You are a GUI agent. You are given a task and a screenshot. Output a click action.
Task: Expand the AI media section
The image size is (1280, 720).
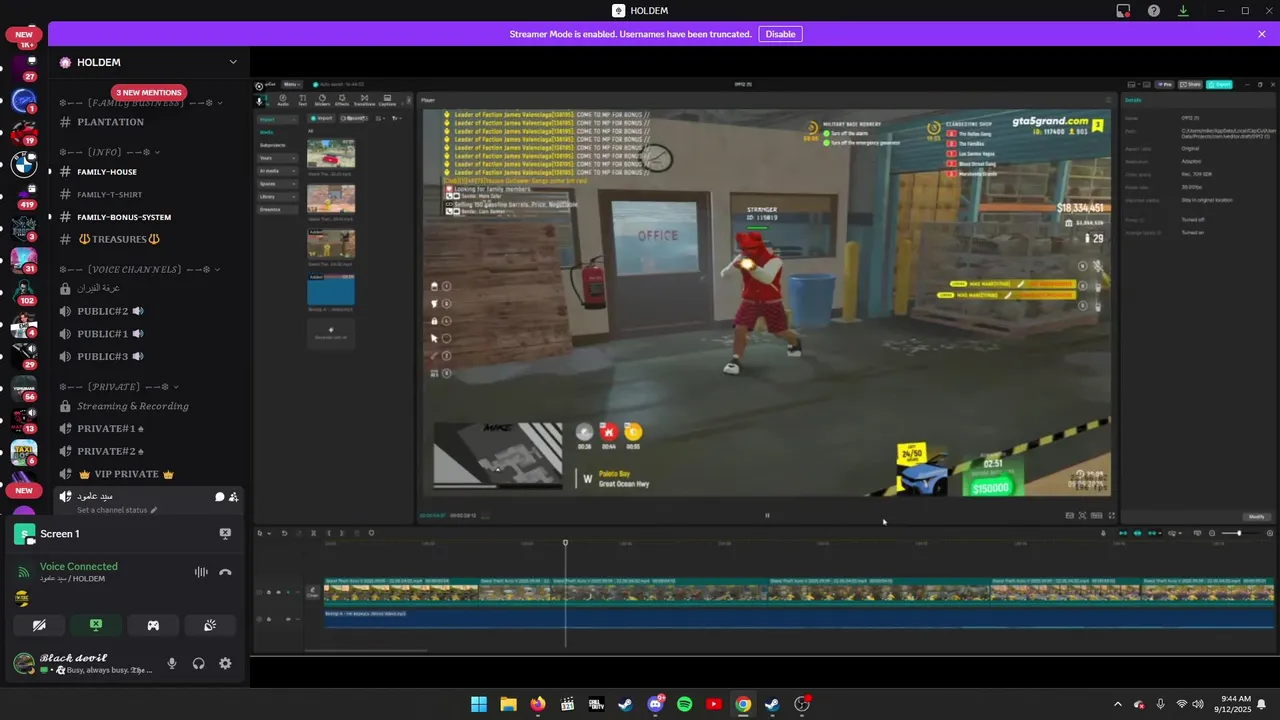click(x=277, y=171)
